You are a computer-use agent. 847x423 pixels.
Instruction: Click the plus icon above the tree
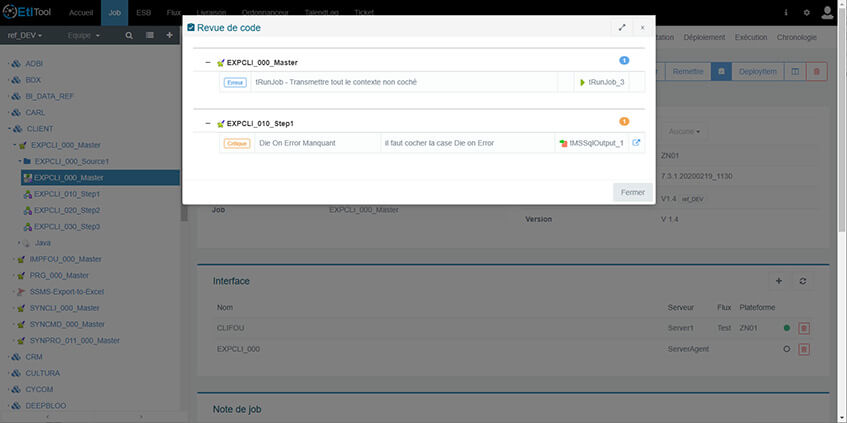tap(169, 35)
